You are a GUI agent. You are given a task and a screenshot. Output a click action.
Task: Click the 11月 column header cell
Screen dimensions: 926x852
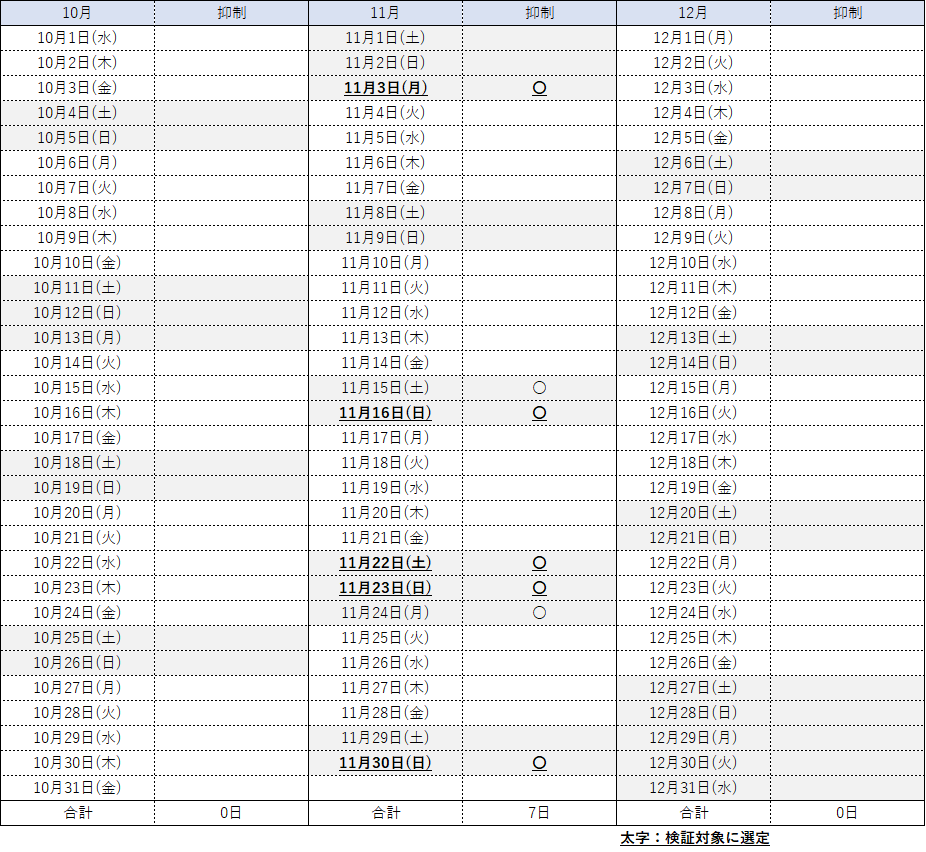[x=385, y=13]
